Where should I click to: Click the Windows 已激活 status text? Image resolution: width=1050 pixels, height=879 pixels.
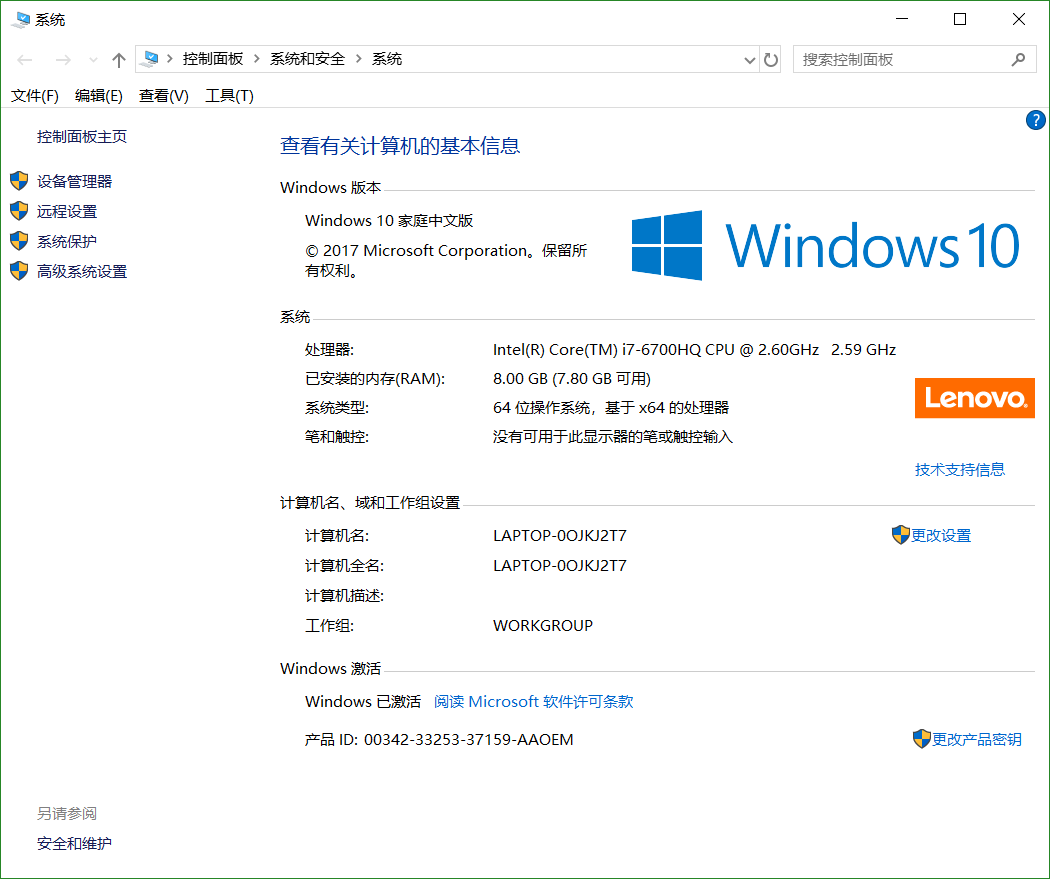(x=363, y=702)
